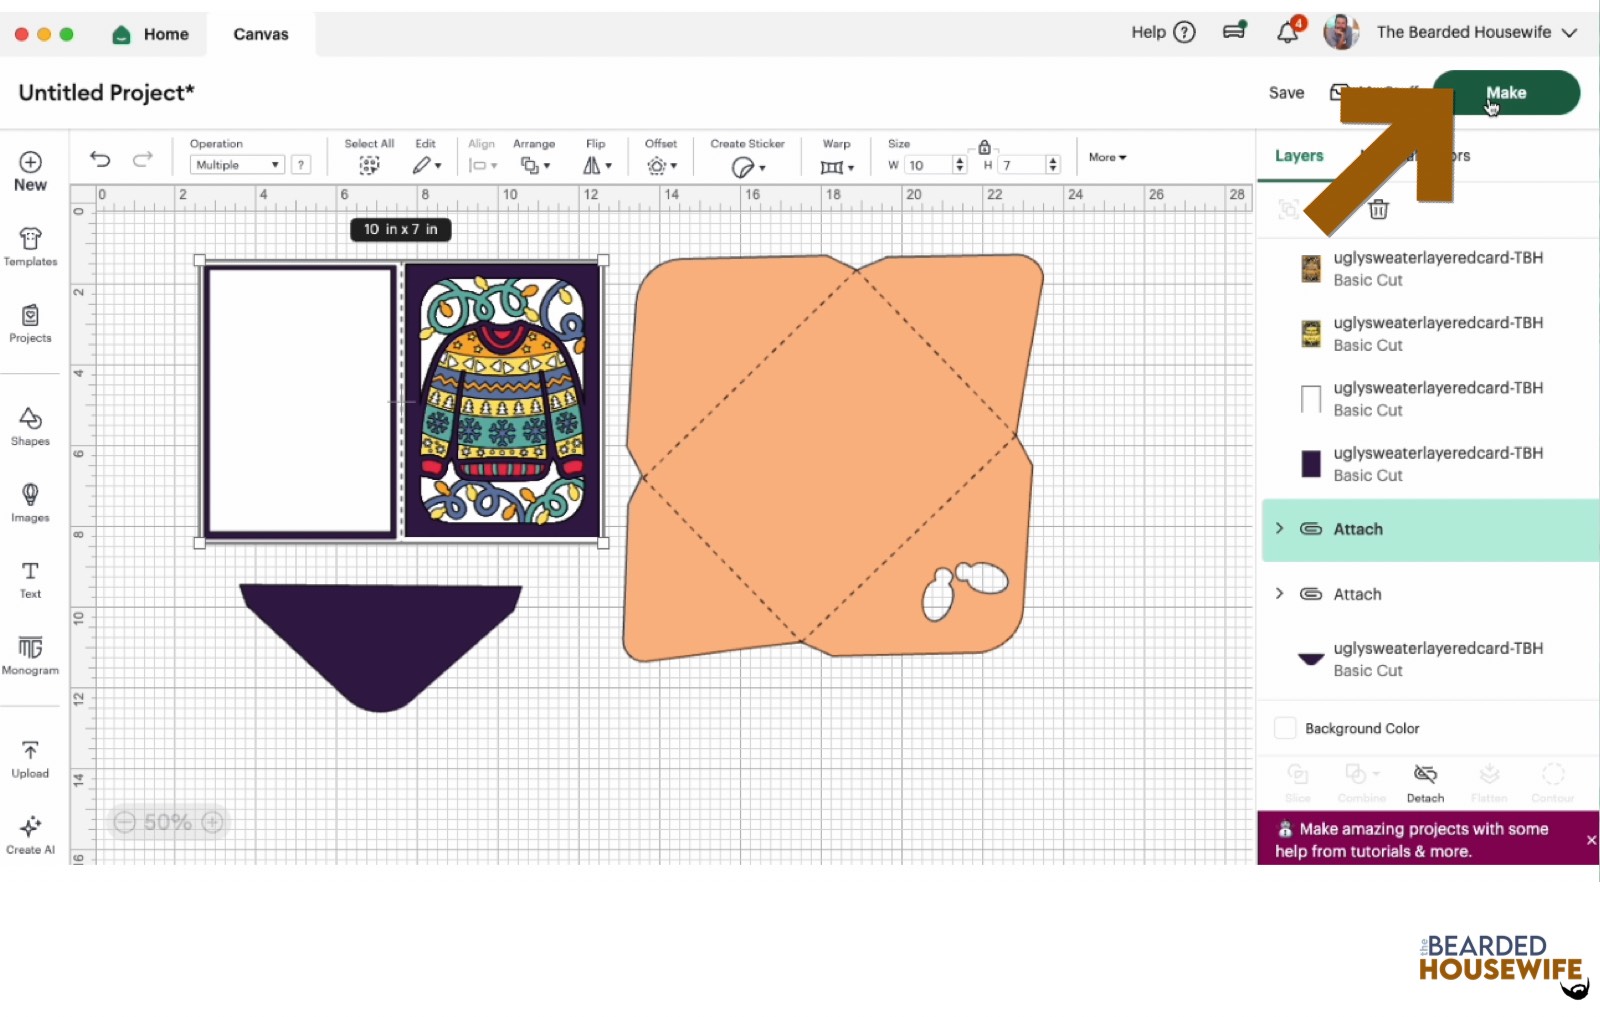1600x1017 pixels.
Task: Click the Upload icon in sidebar
Action: pos(30,758)
